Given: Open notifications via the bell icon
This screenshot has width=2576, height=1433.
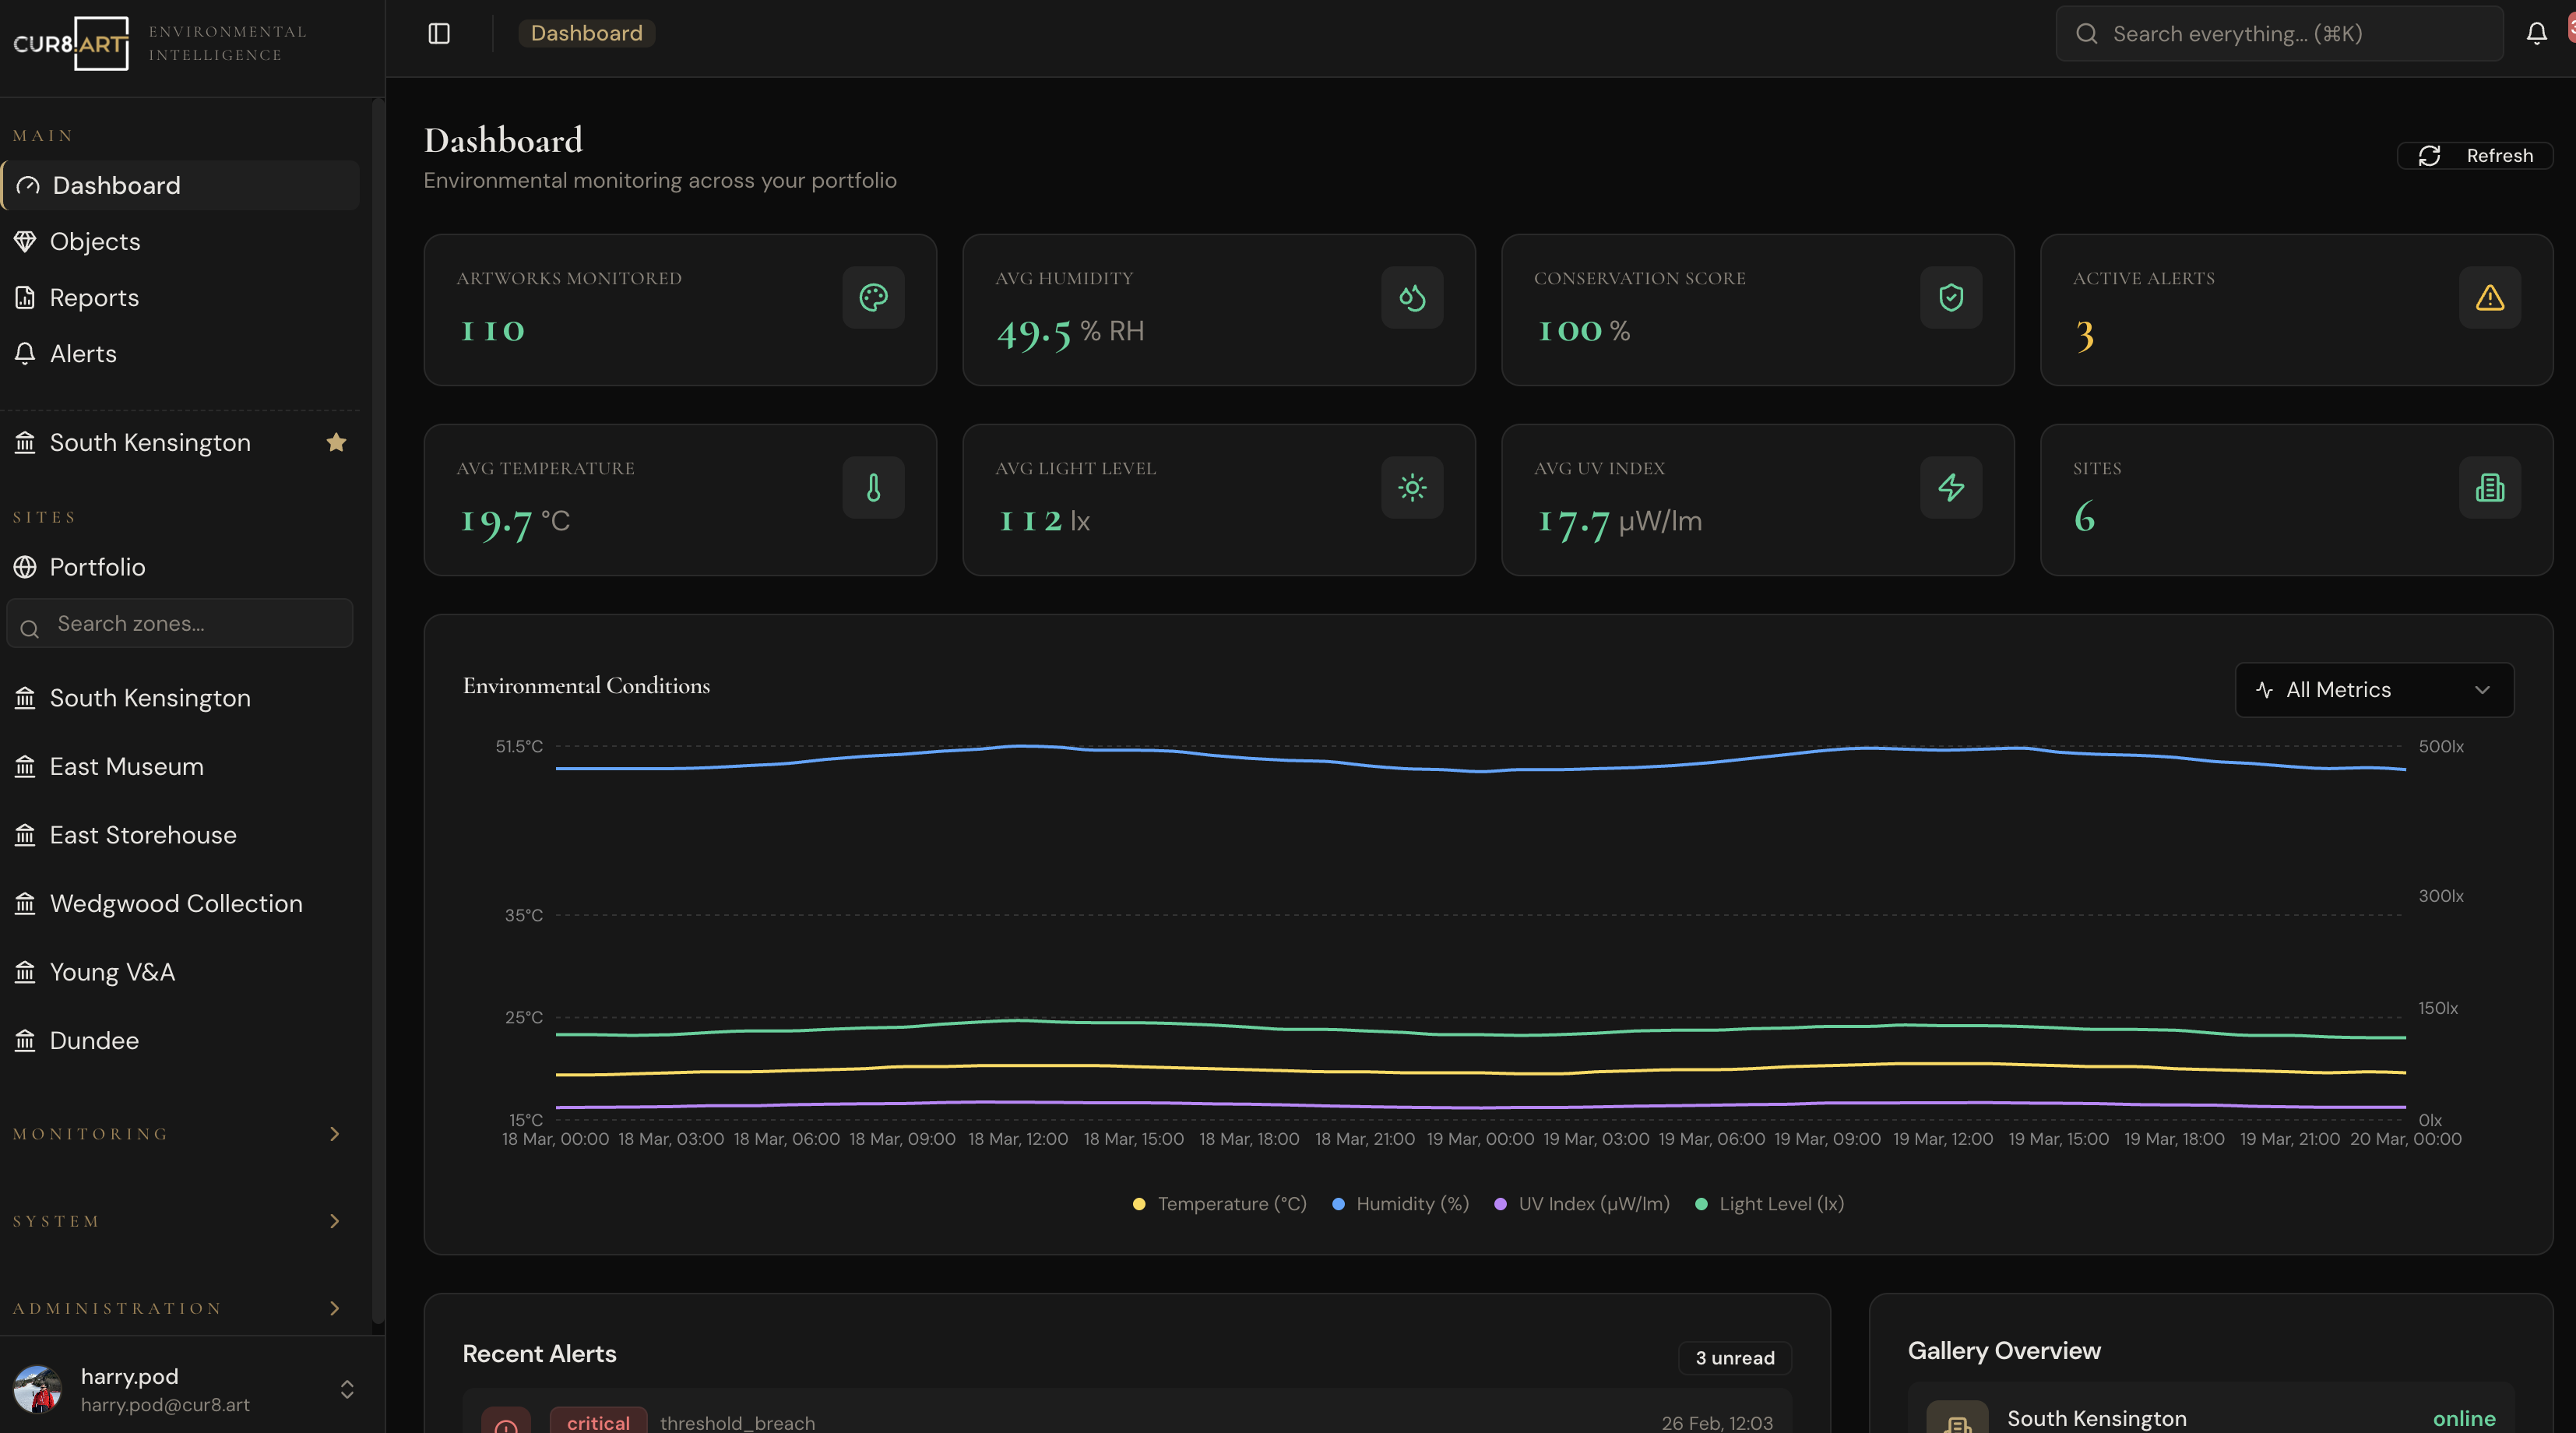Looking at the screenshot, I should tap(2537, 33).
